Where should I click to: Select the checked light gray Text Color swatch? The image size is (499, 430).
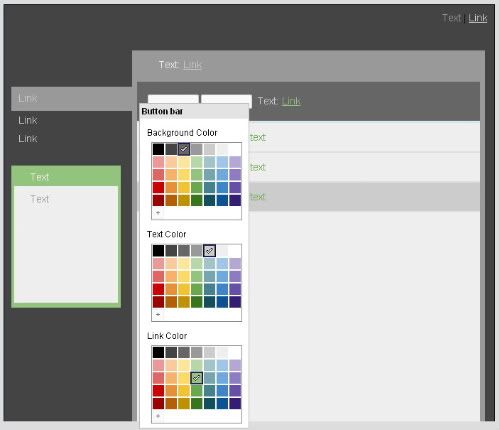pos(209,251)
